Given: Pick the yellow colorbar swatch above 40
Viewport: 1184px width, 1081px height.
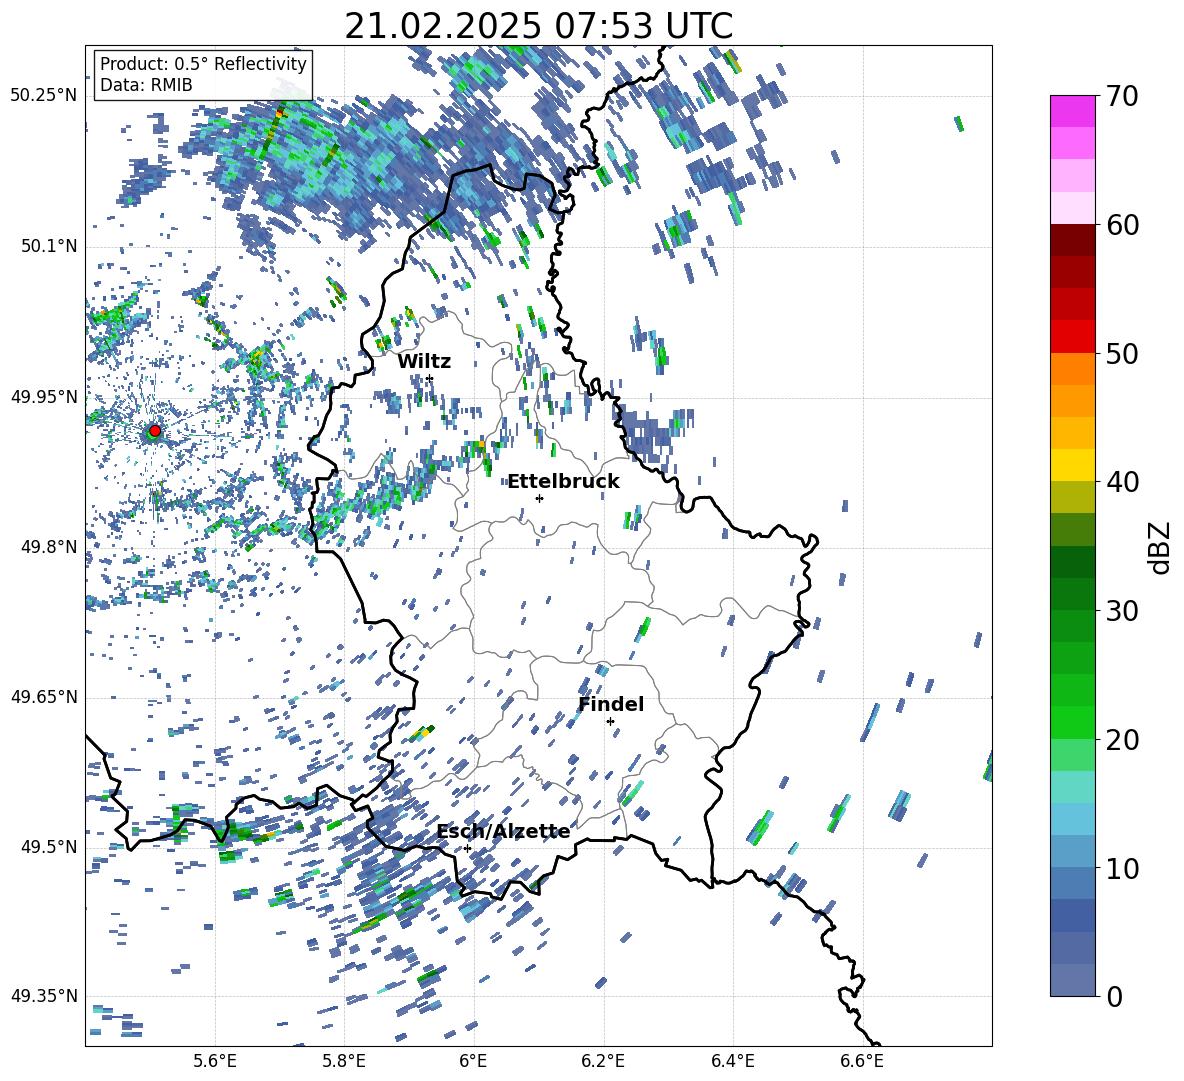Looking at the screenshot, I should 1072,465.
